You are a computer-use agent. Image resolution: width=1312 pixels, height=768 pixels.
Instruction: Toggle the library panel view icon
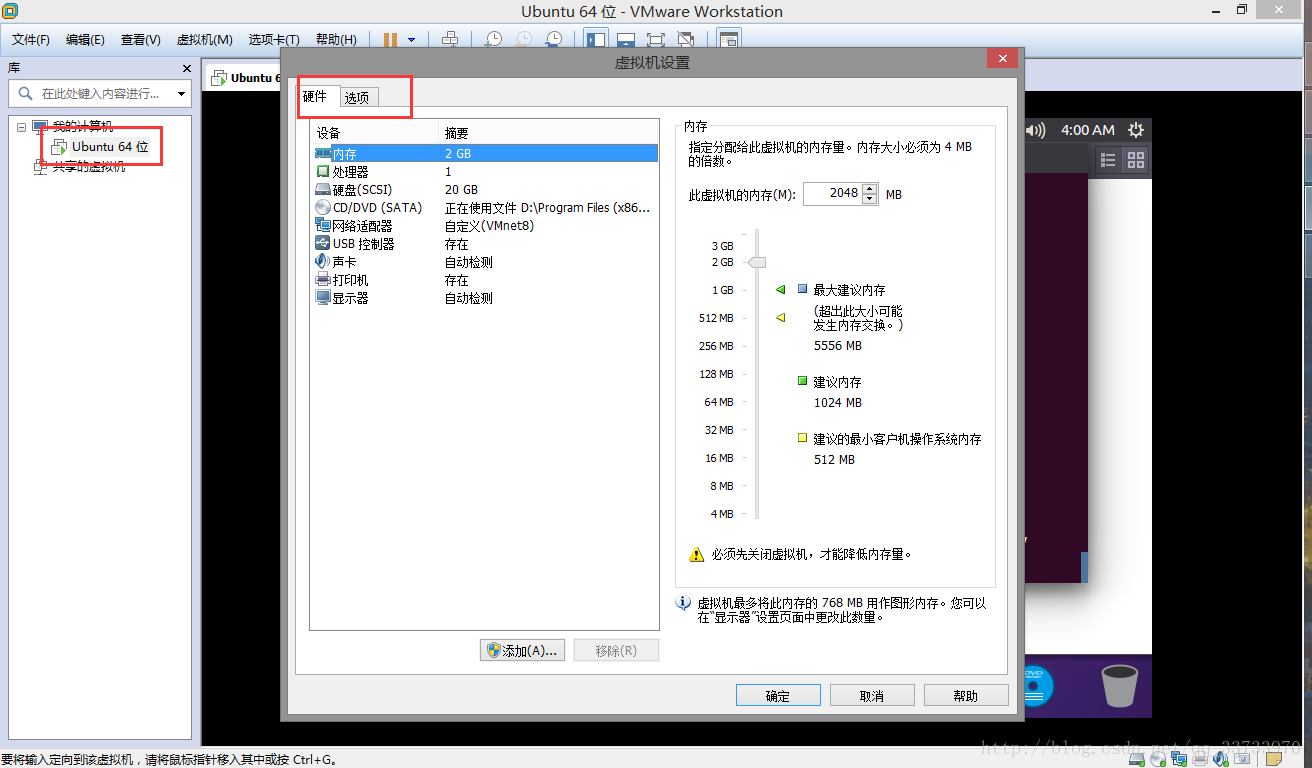[x=596, y=39]
